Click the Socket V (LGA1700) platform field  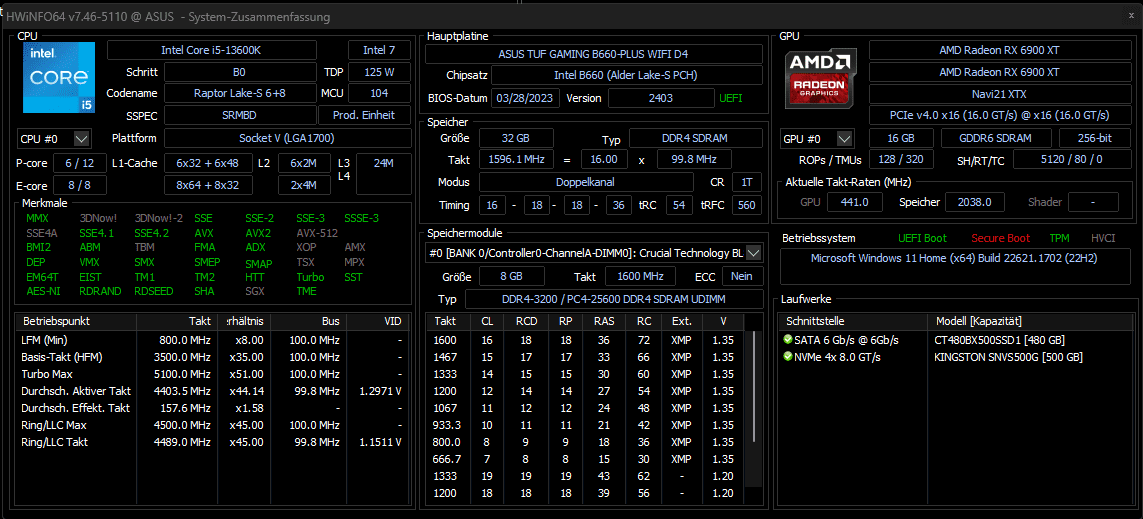click(x=288, y=138)
